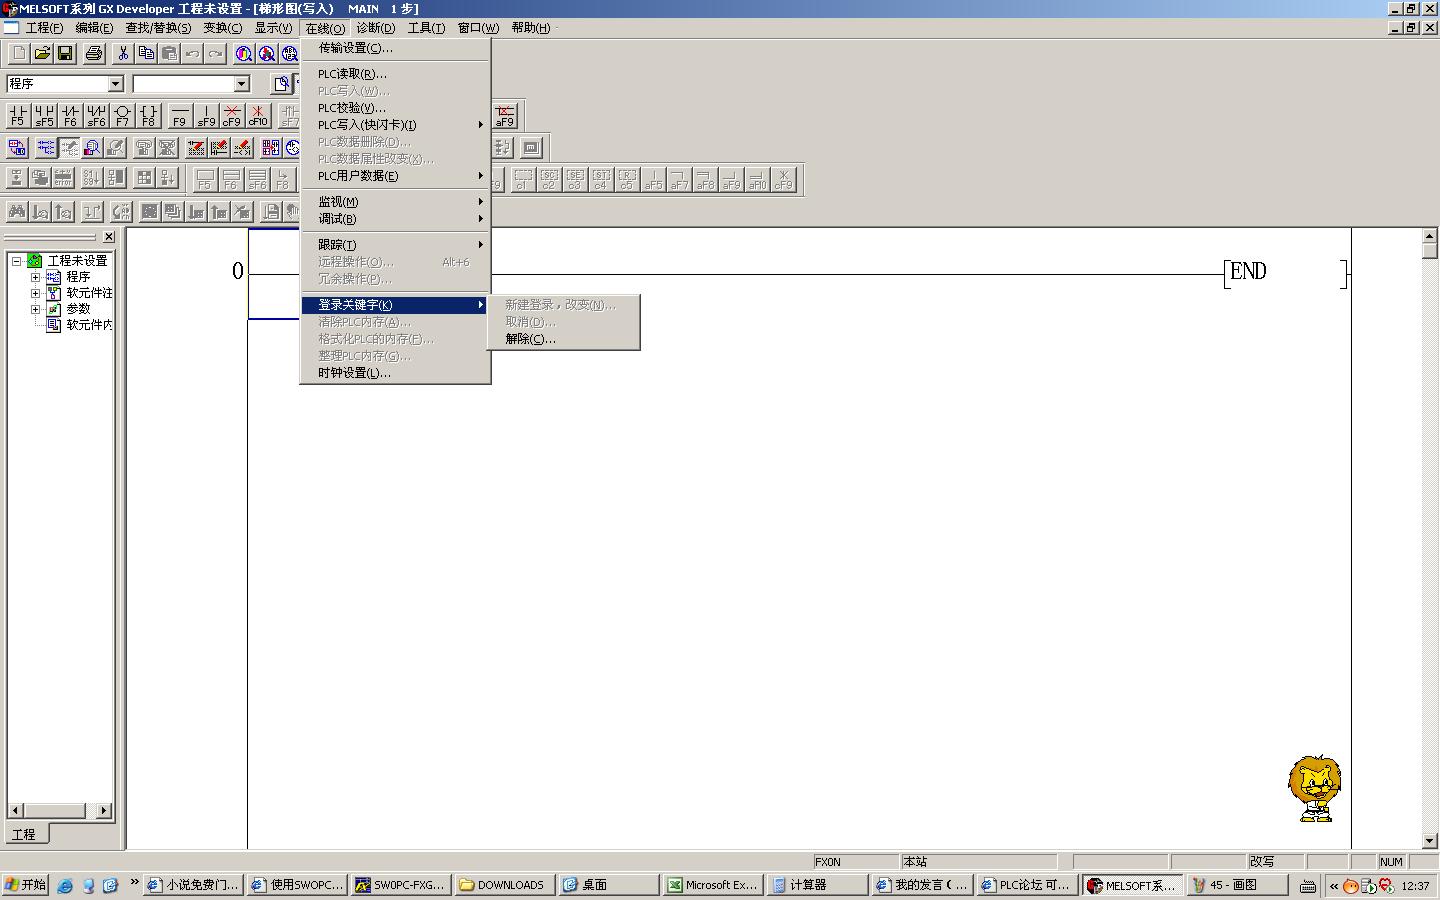
Task: Open the 工程 menu
Action: click(x=44, y=28)
